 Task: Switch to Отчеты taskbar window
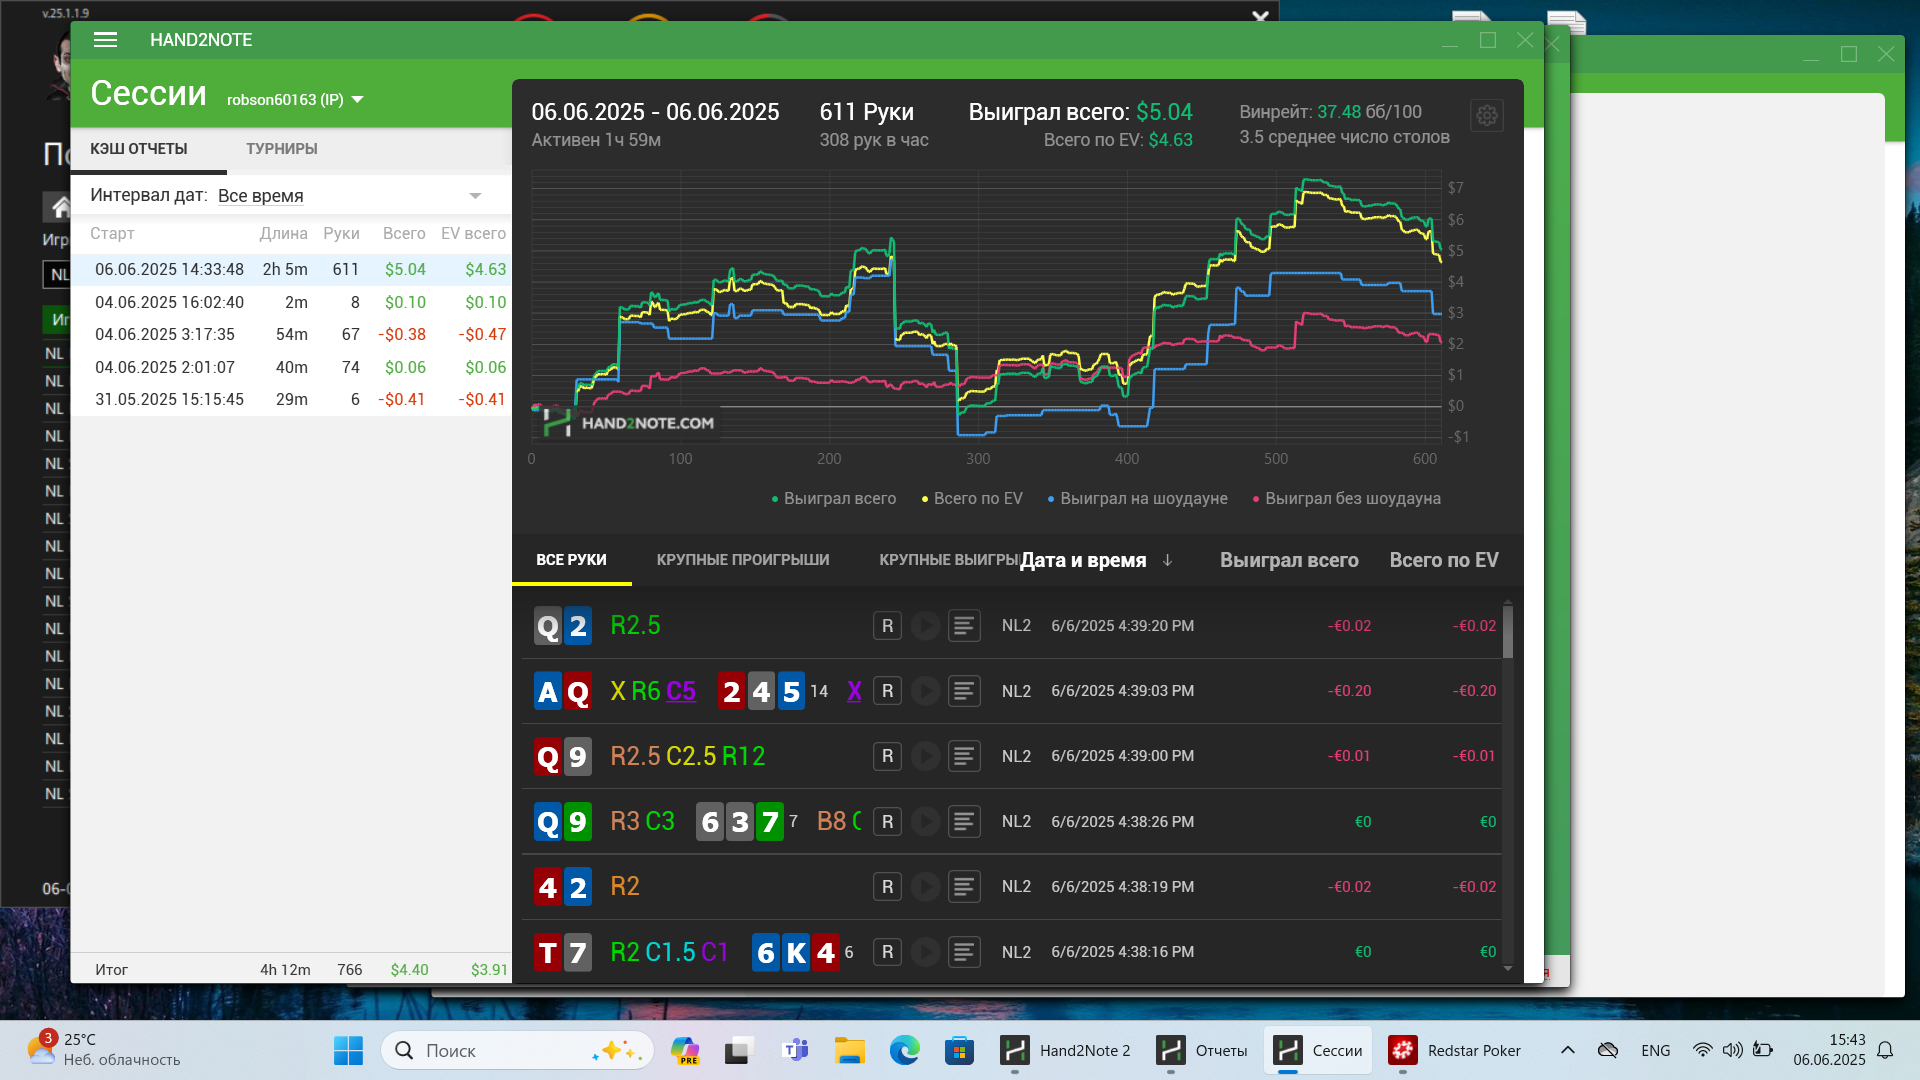(x=1202, y=1050)
